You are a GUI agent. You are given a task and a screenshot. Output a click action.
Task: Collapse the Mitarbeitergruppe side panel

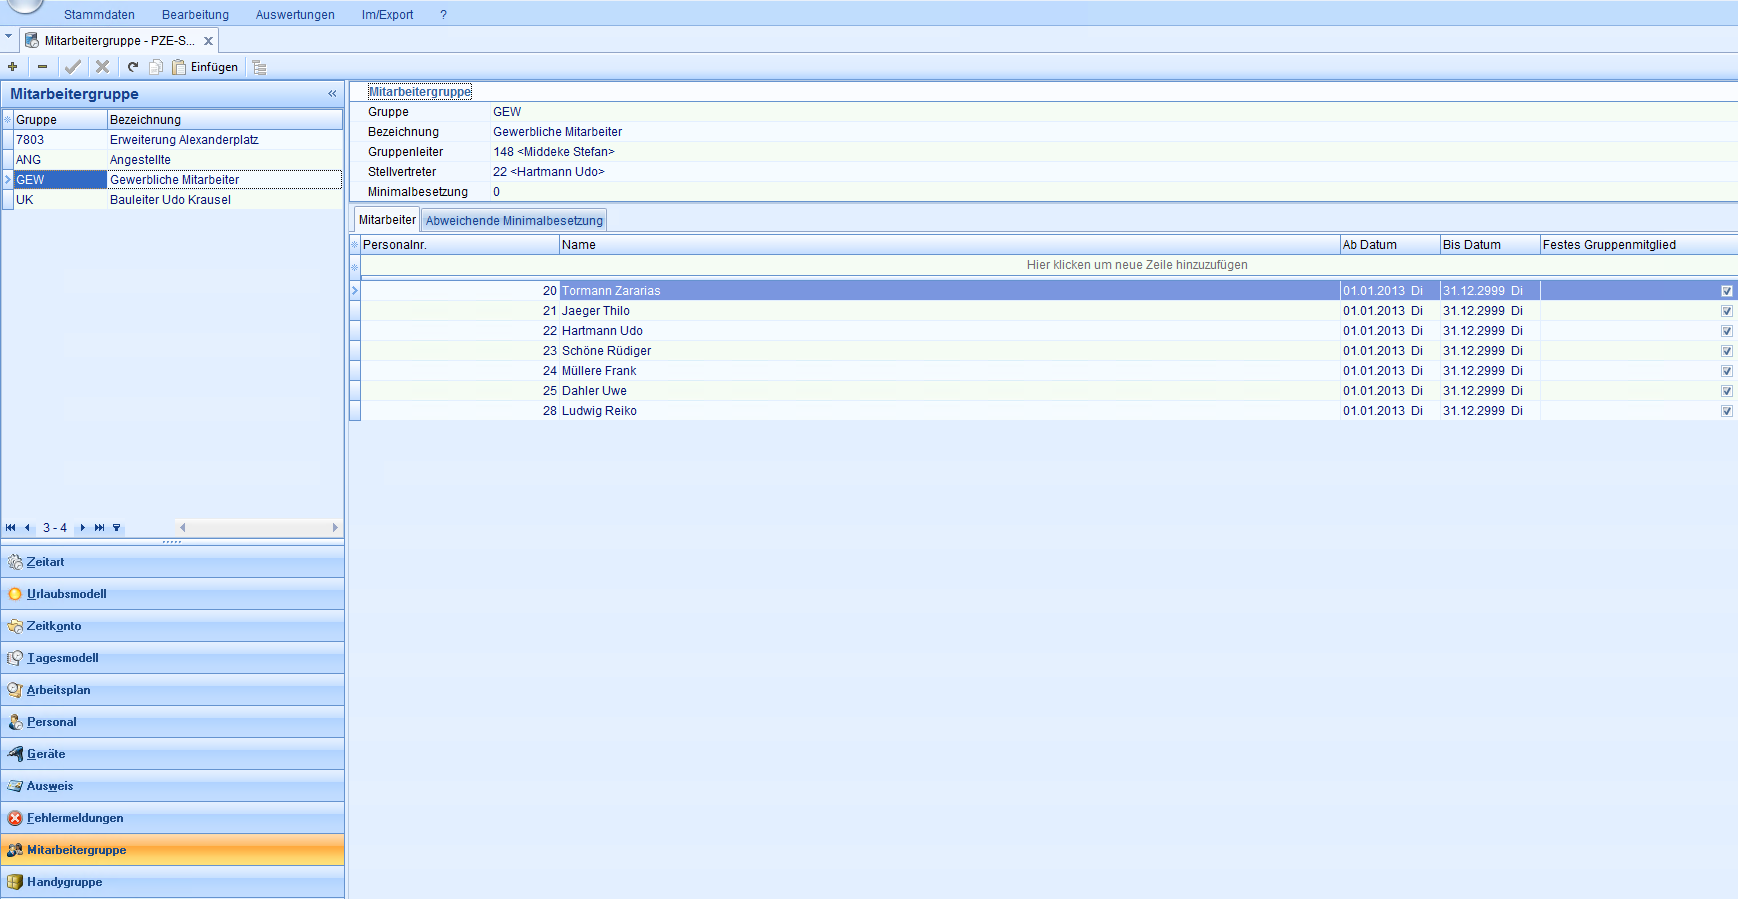pyautogui.click(x=332, y=94)
